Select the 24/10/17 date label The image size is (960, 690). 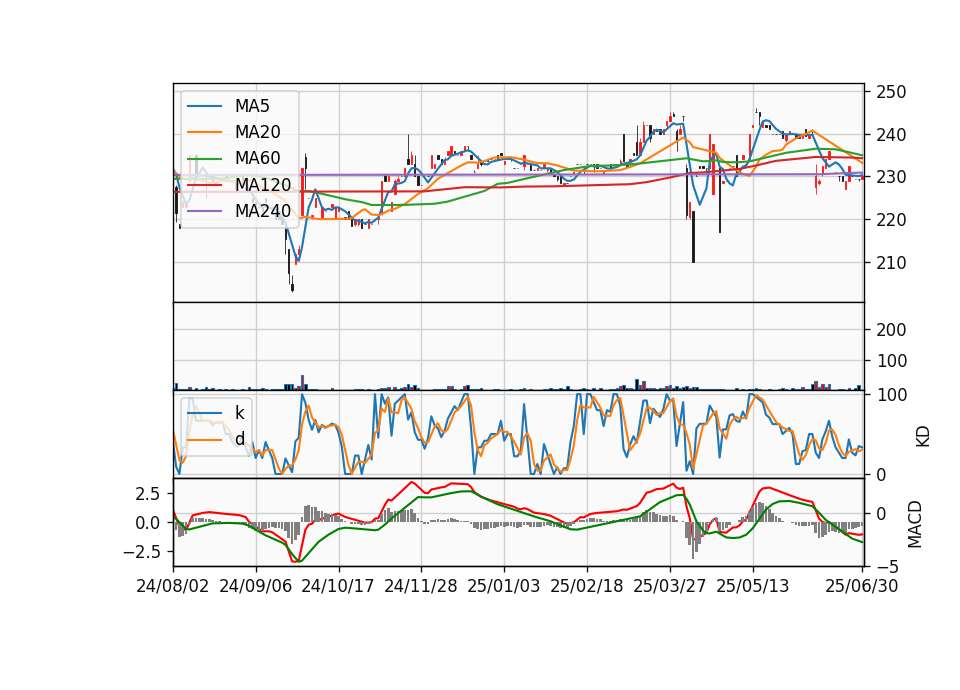[338, 586]
